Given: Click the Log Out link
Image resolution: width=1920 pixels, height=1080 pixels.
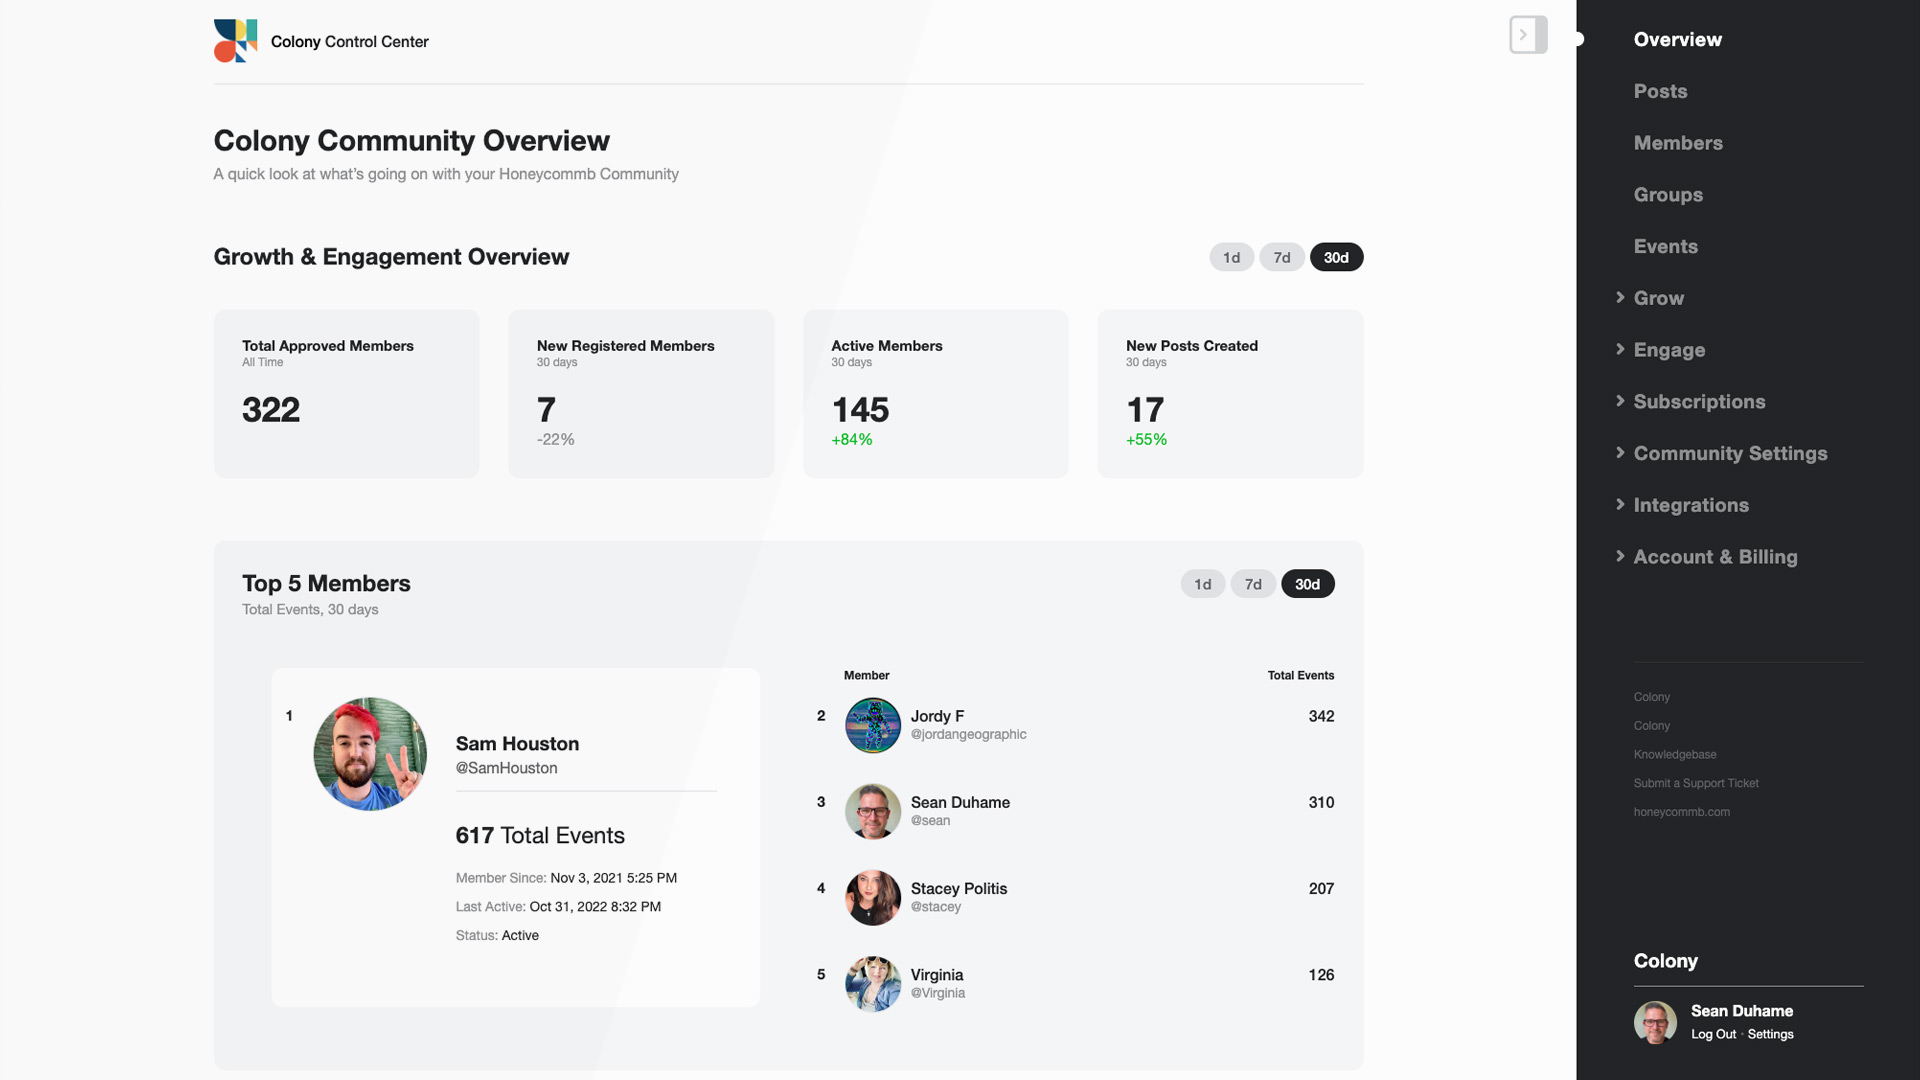Looking at the screenshot, I should click(x=1713, y=1034).
